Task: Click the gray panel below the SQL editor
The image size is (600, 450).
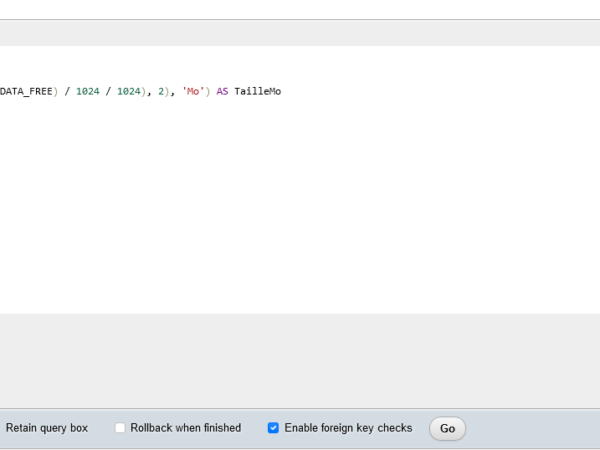Action: [x=300, y=360]
